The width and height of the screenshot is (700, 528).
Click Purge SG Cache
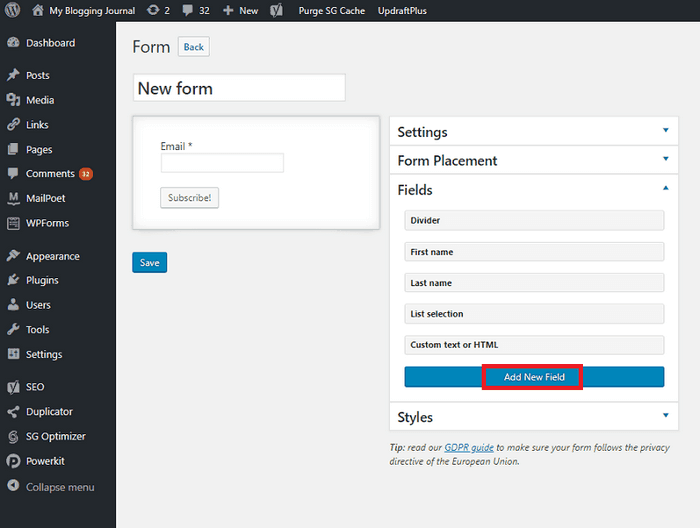[x=332, y=11]
